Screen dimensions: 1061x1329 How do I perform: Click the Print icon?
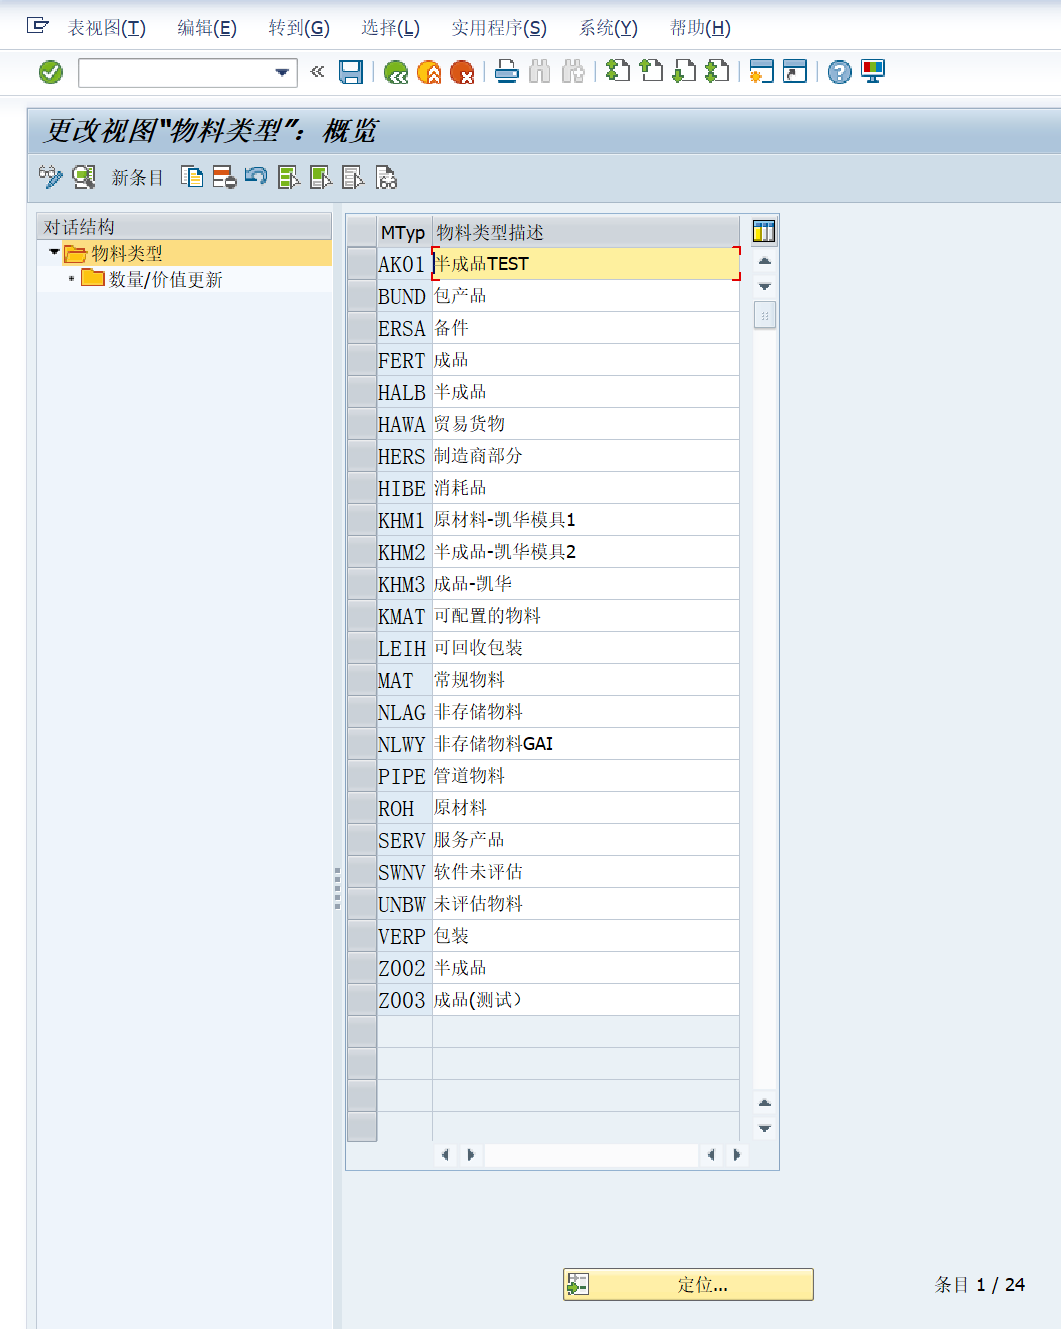pos(507,72)
